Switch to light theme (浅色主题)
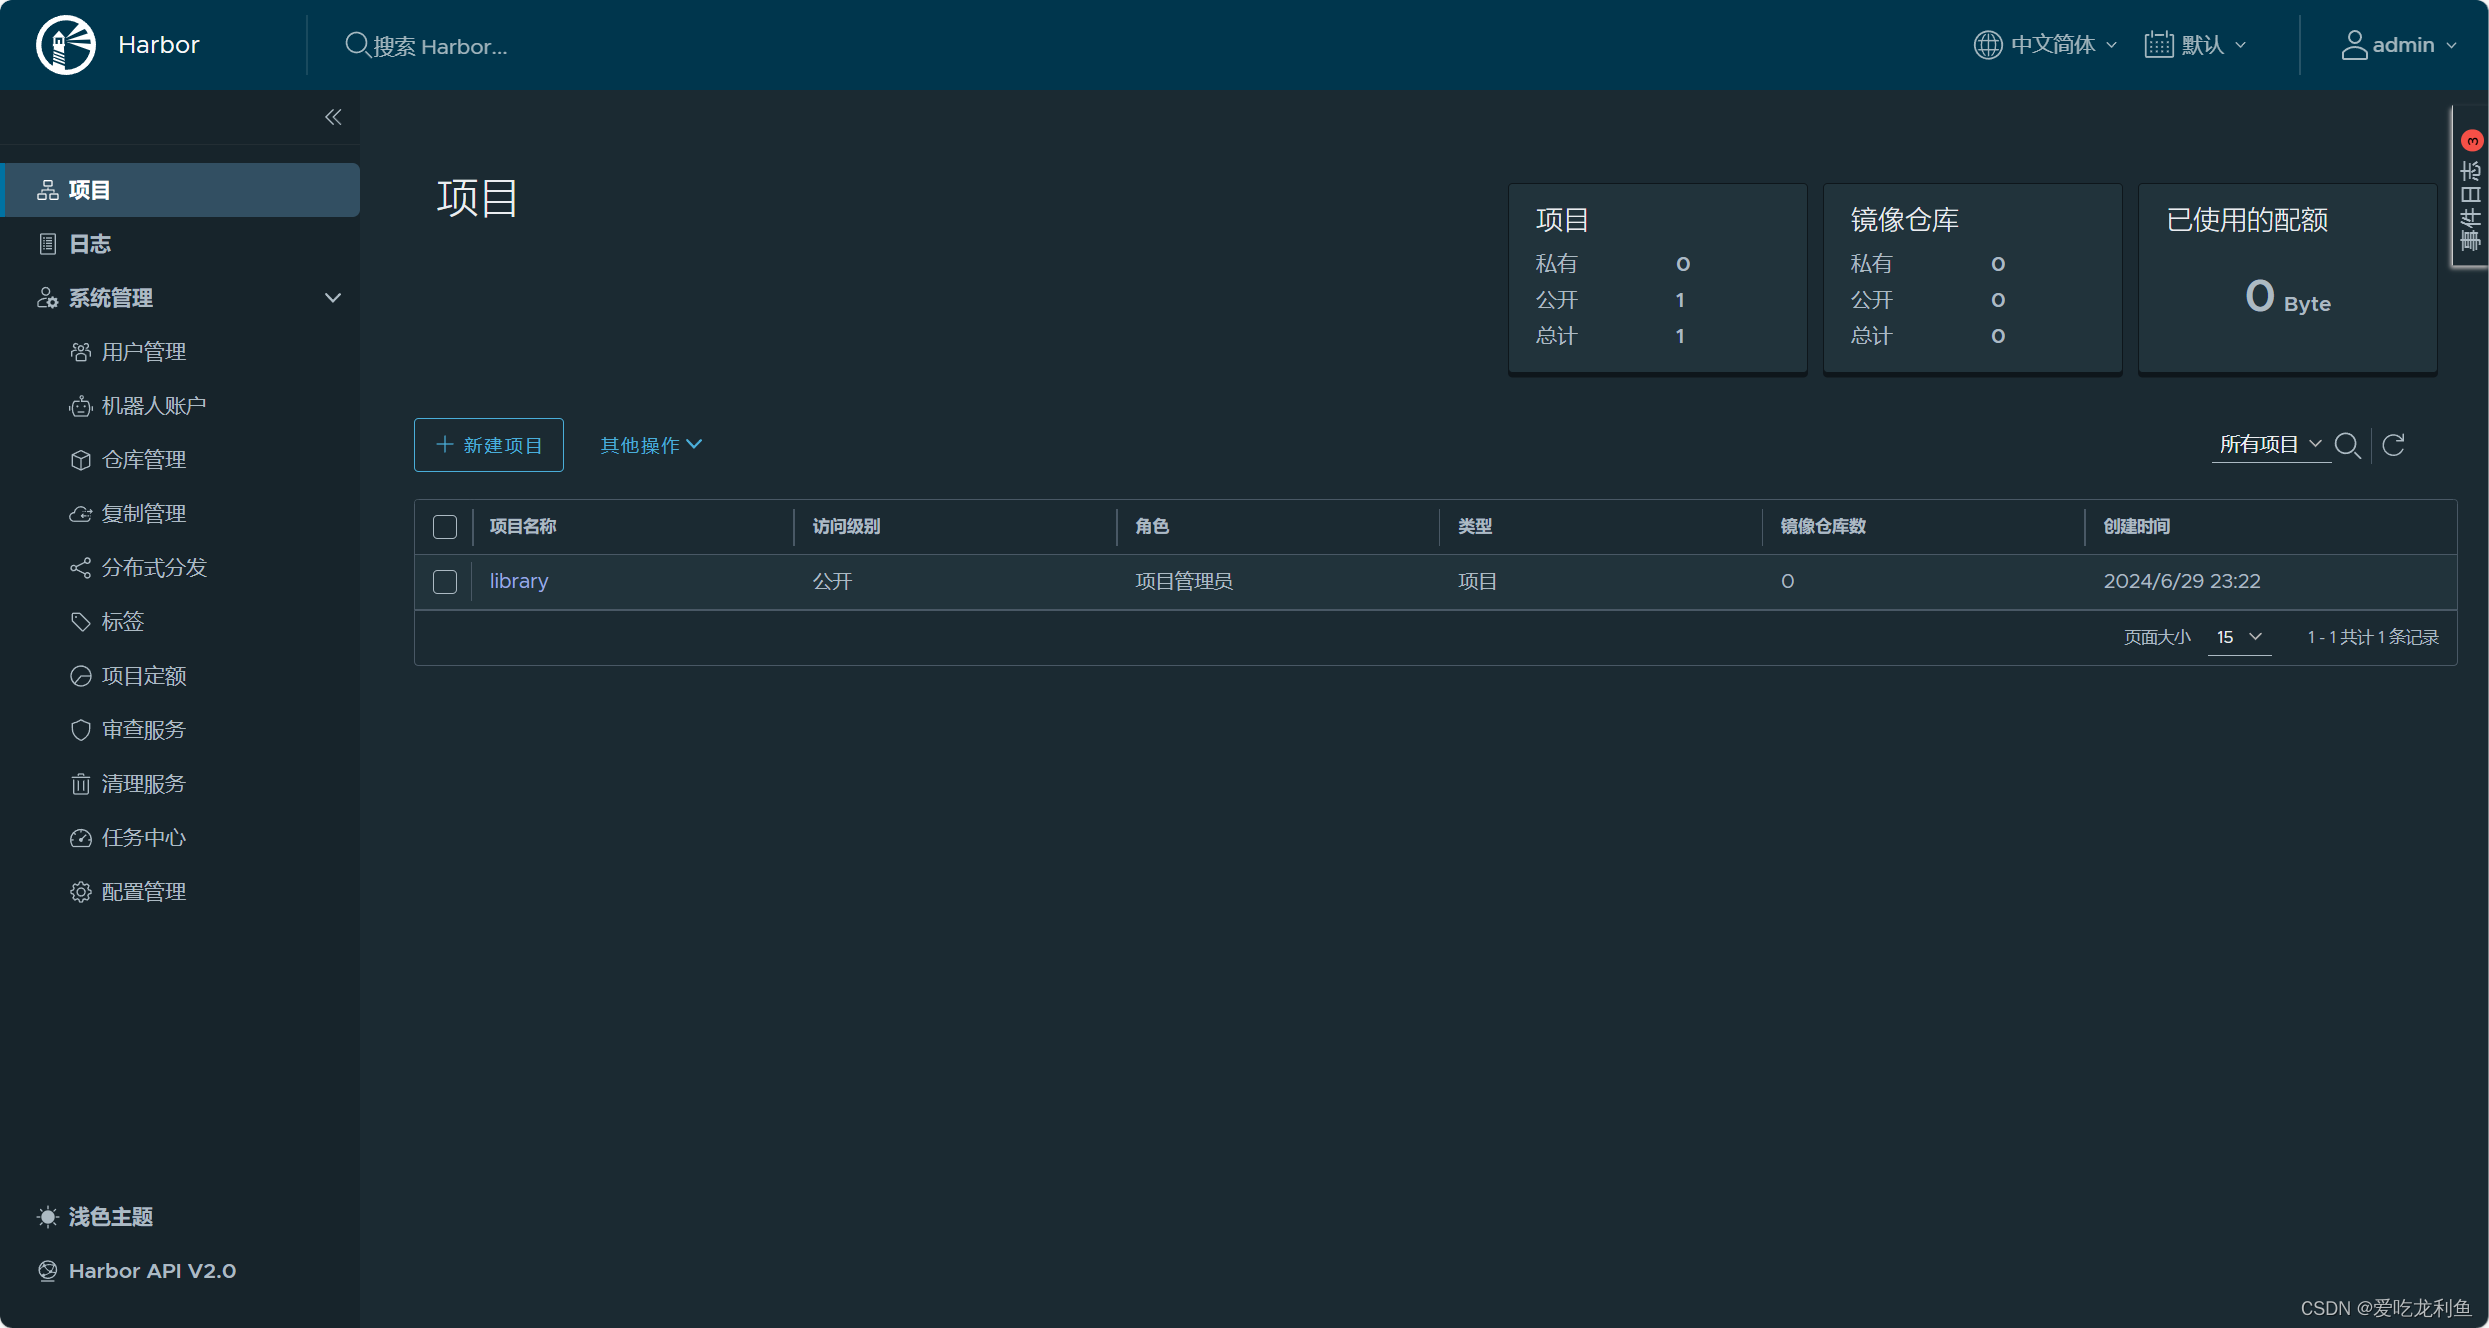Viewport: 2489px width, 1328px height. 96,1217
